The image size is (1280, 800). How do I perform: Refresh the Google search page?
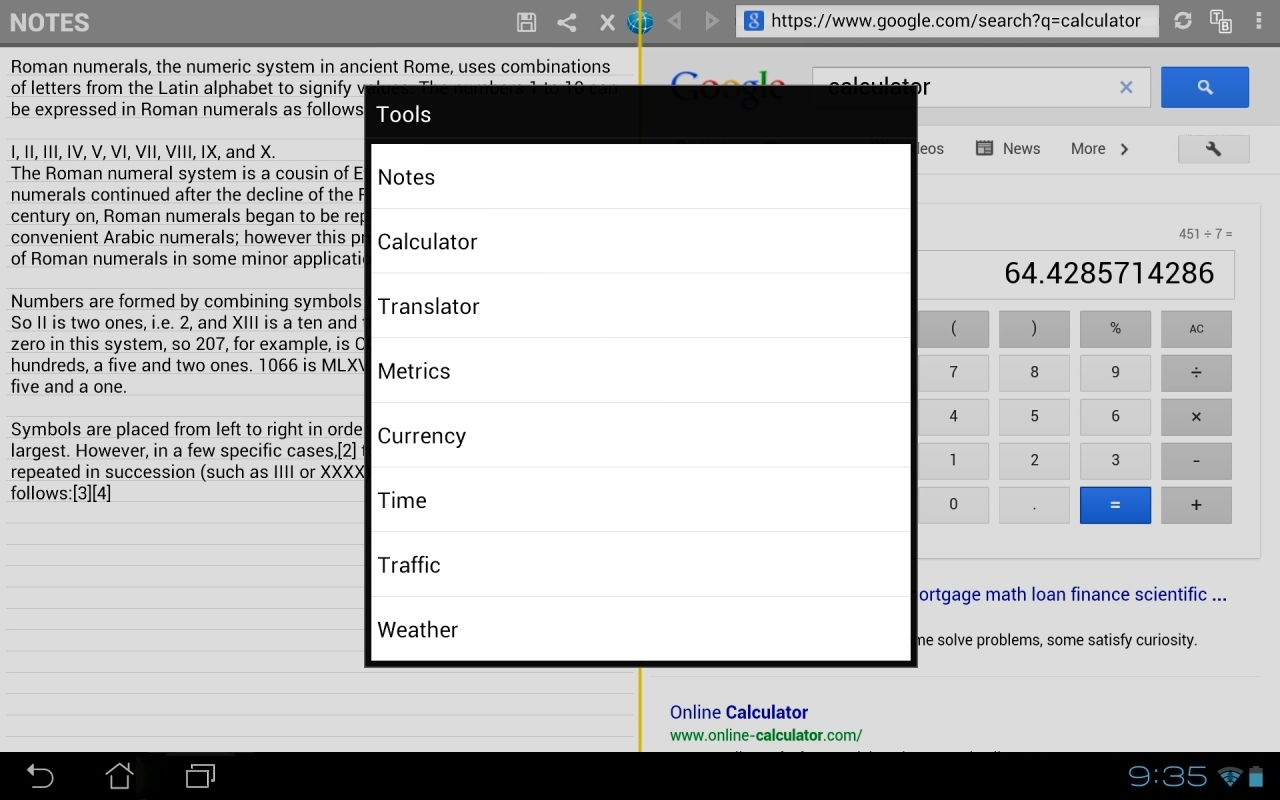1182,20
